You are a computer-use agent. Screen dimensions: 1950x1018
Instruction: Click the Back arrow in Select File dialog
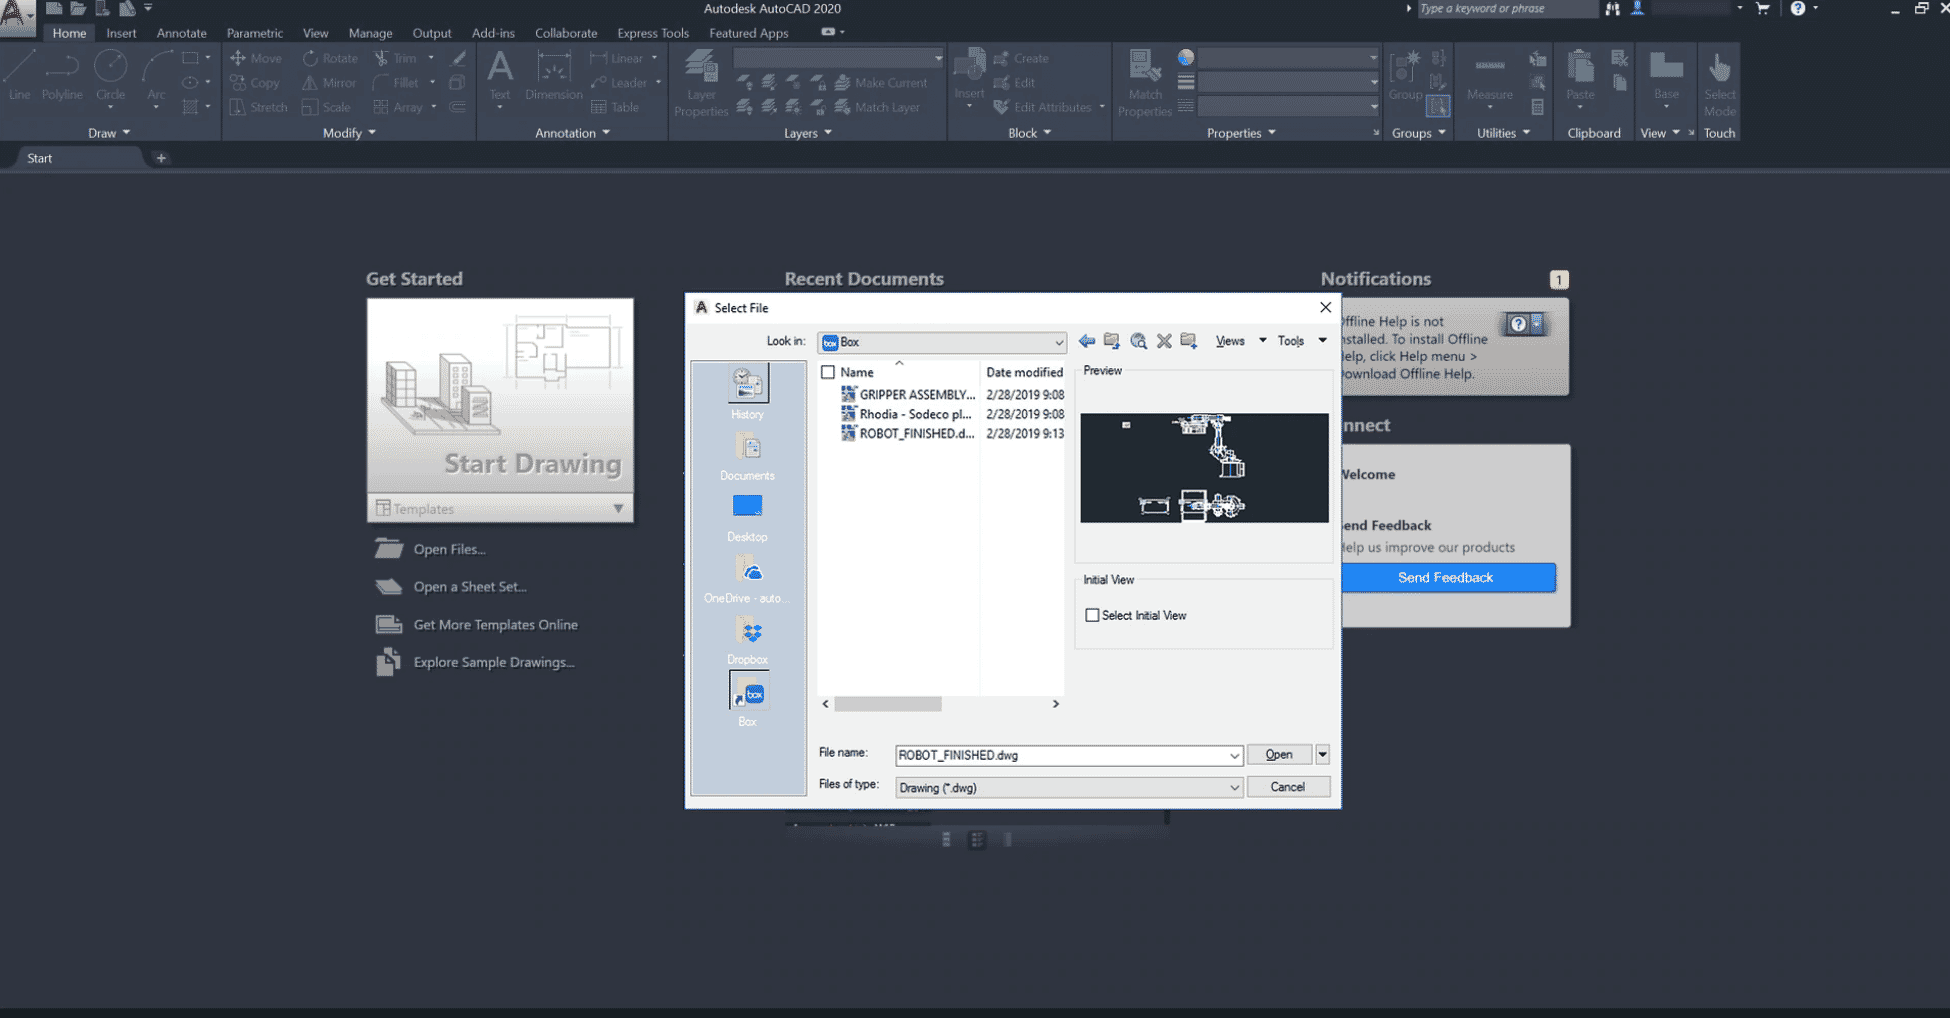(x=1086, y=342)
